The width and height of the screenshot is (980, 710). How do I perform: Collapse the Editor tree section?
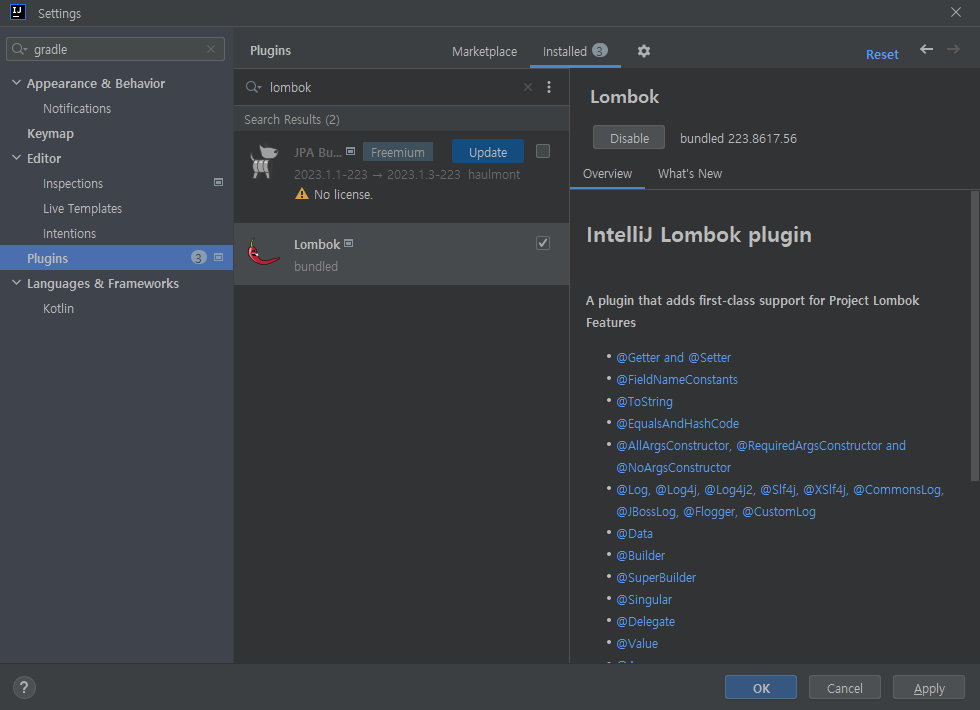pos(16,158)
